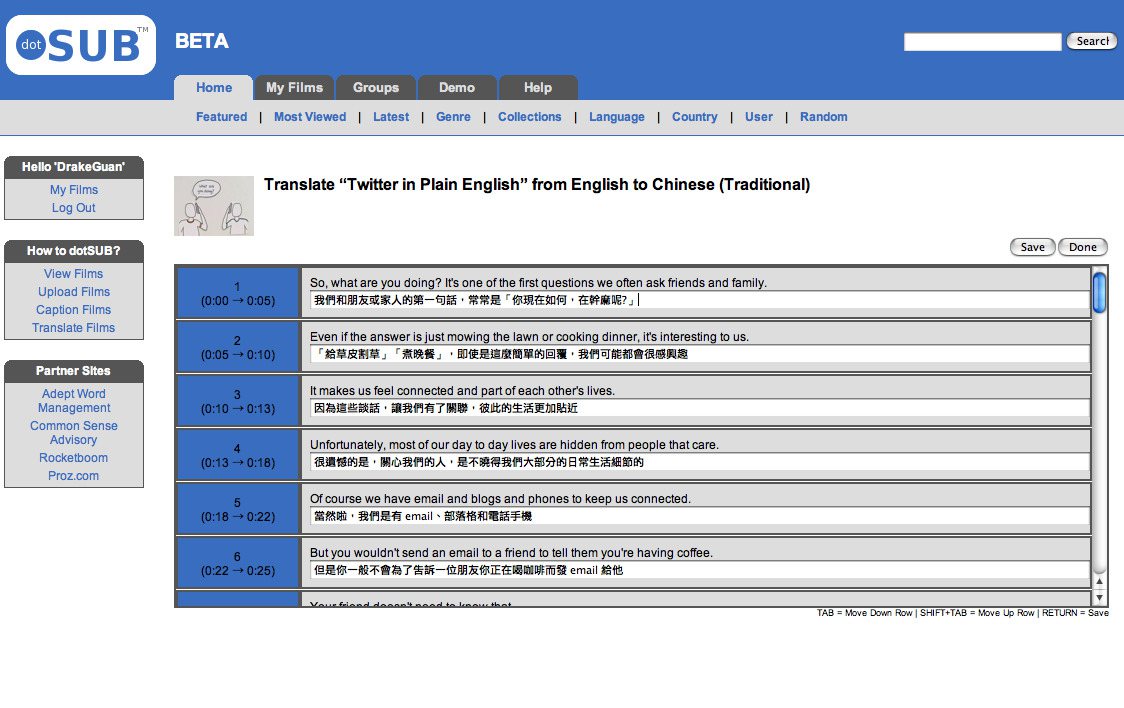
Task: Select row 1 timecode cell (0:00 → 0:05)
Action: tap(237, 293)
